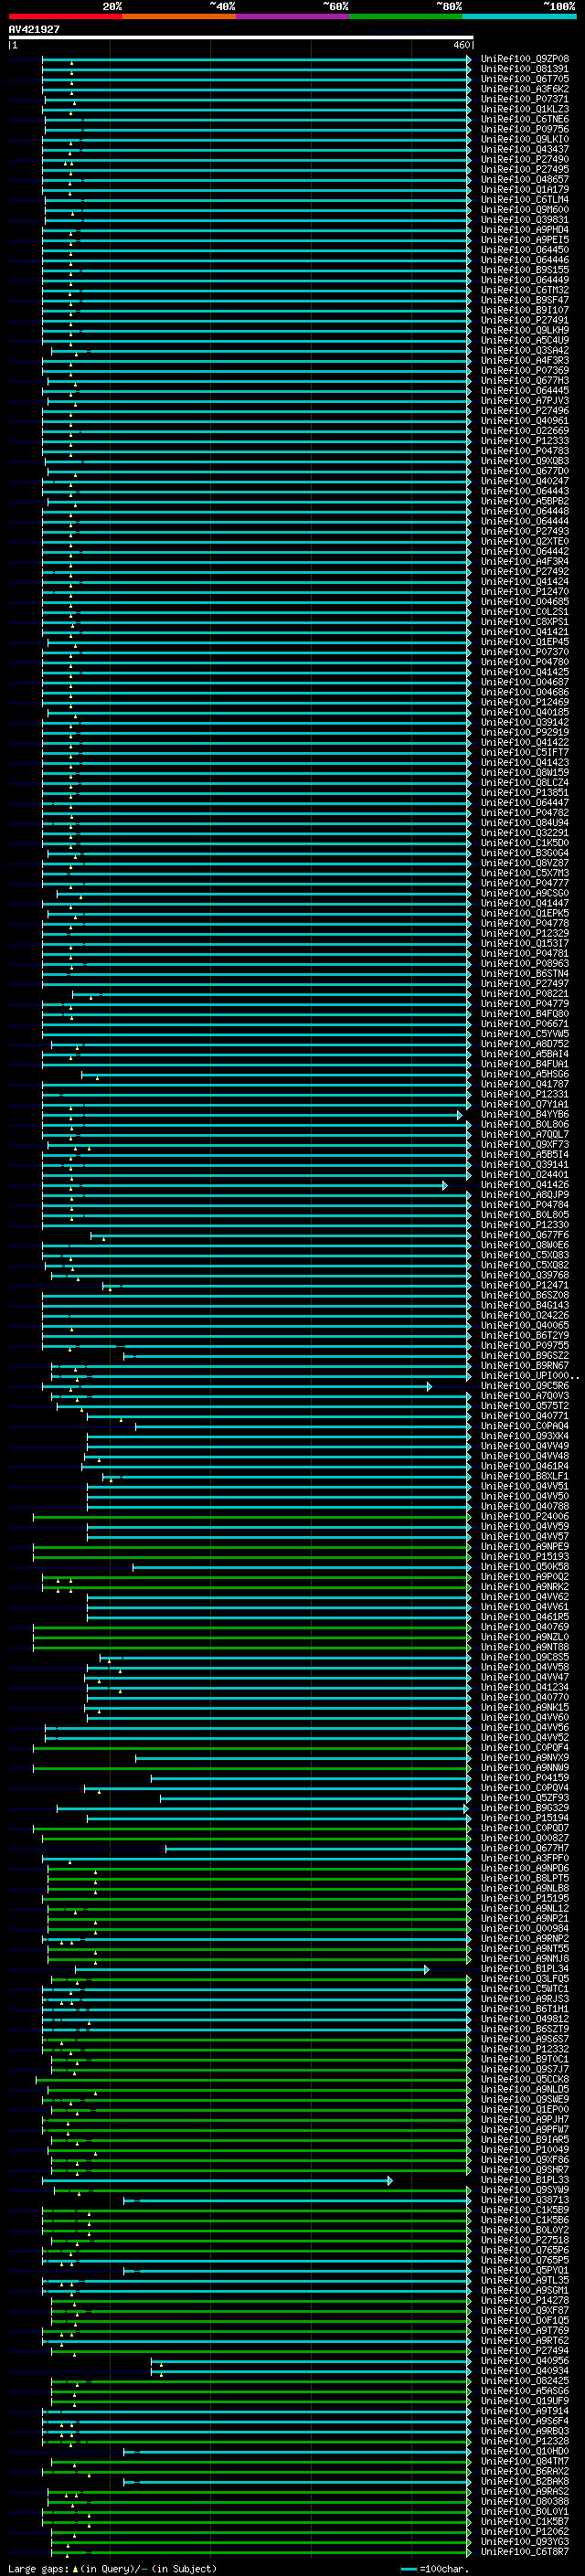
Task: Select the UniRef100_A4F3R3 label
Action: tap(525, 360)
